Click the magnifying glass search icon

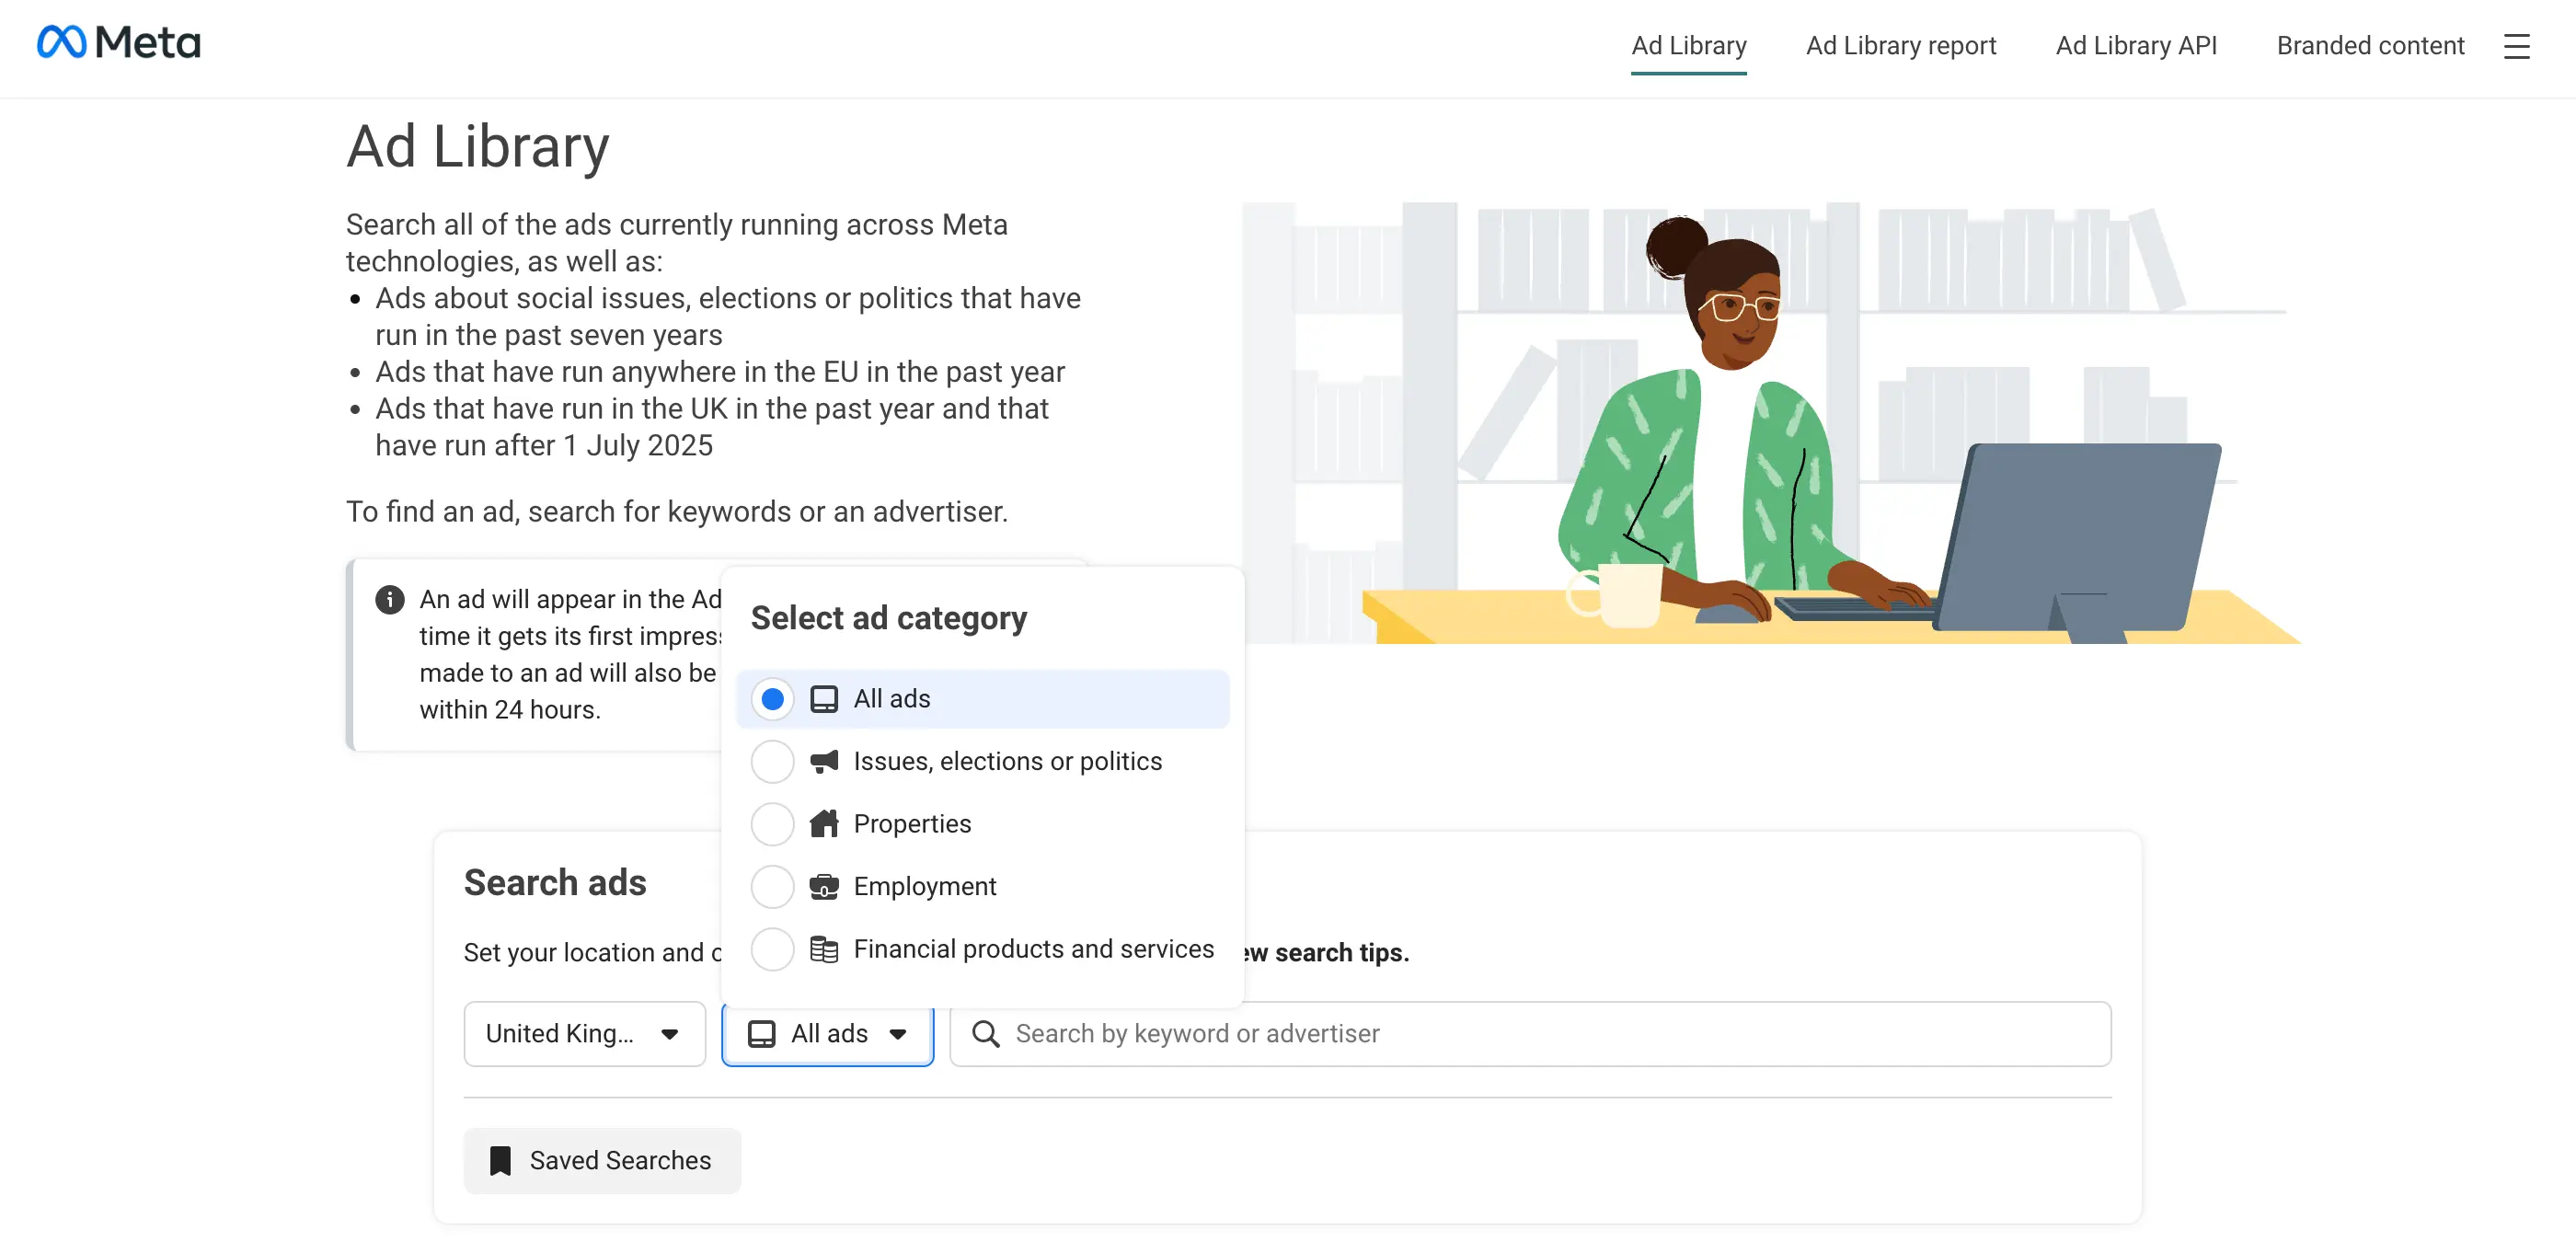(x=985, y=1034)
